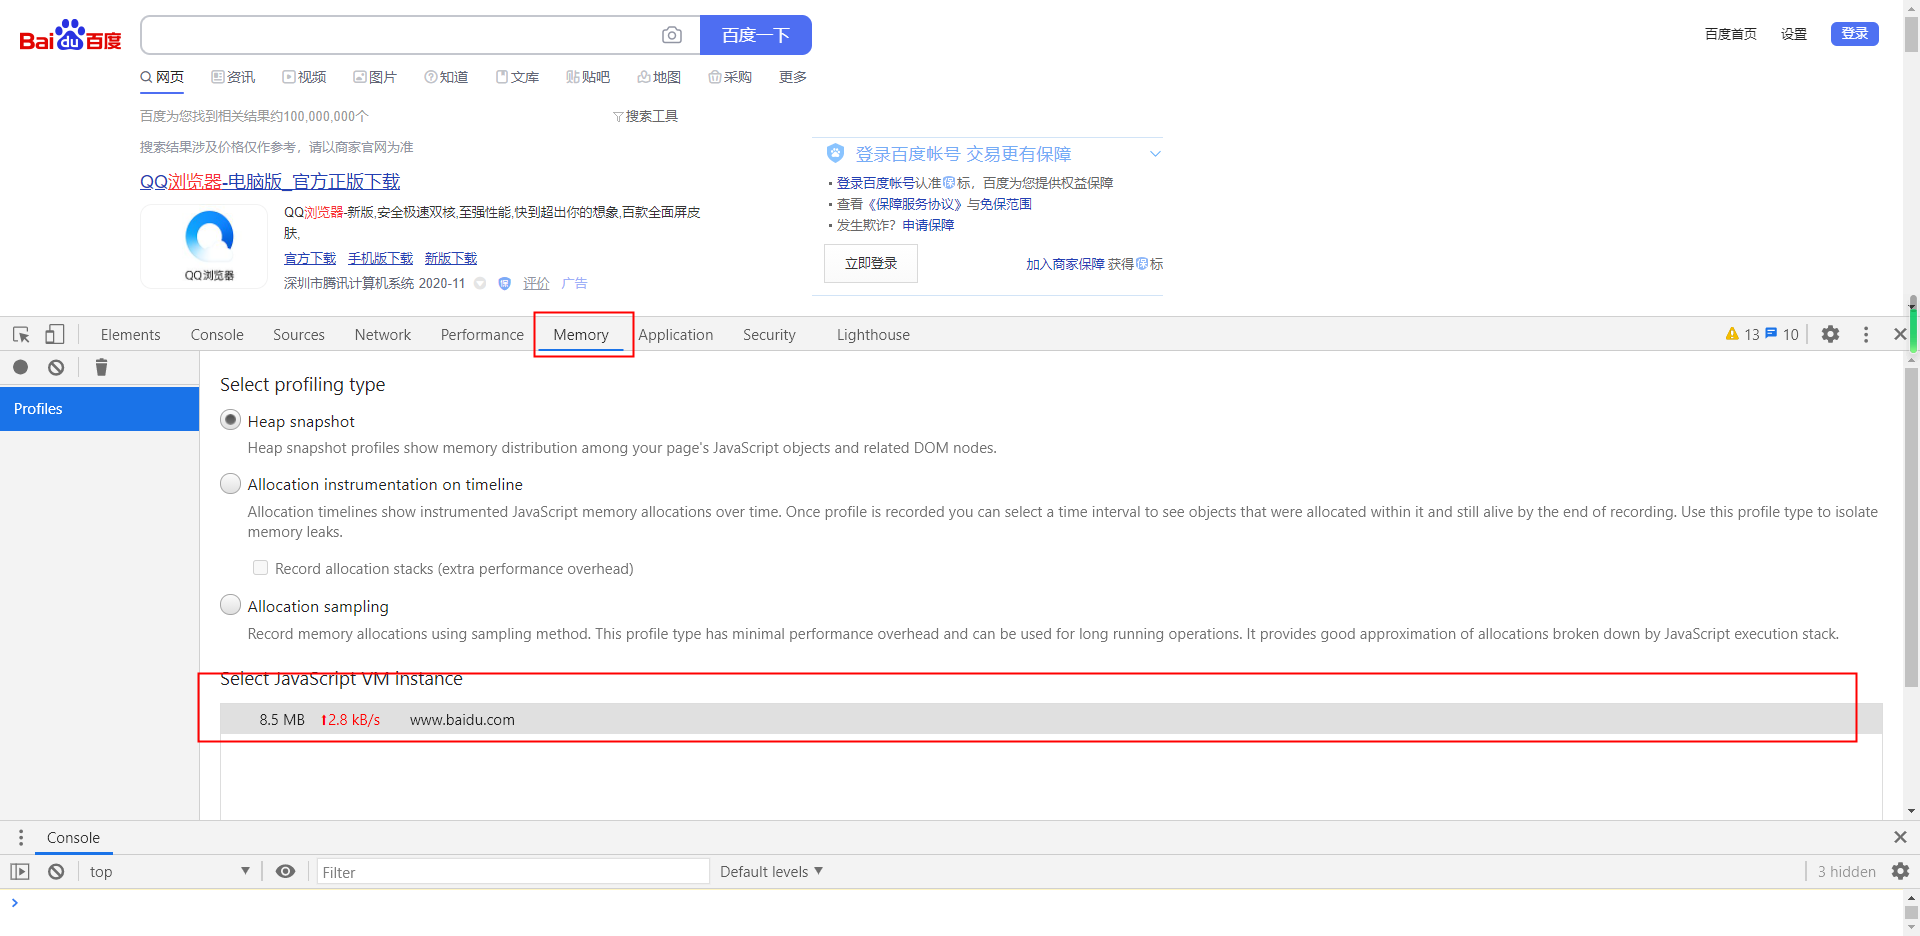Open the 搜索工具 search tools filter

click(x=645, y=116)
